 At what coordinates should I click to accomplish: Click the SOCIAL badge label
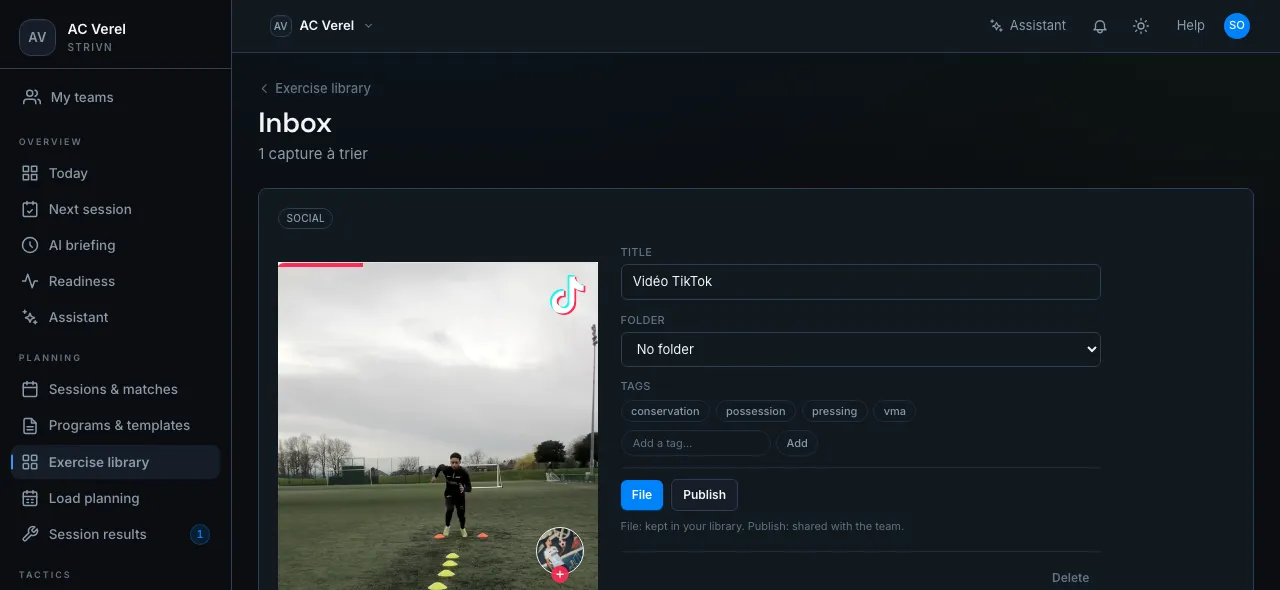click(x=305, y=218)
